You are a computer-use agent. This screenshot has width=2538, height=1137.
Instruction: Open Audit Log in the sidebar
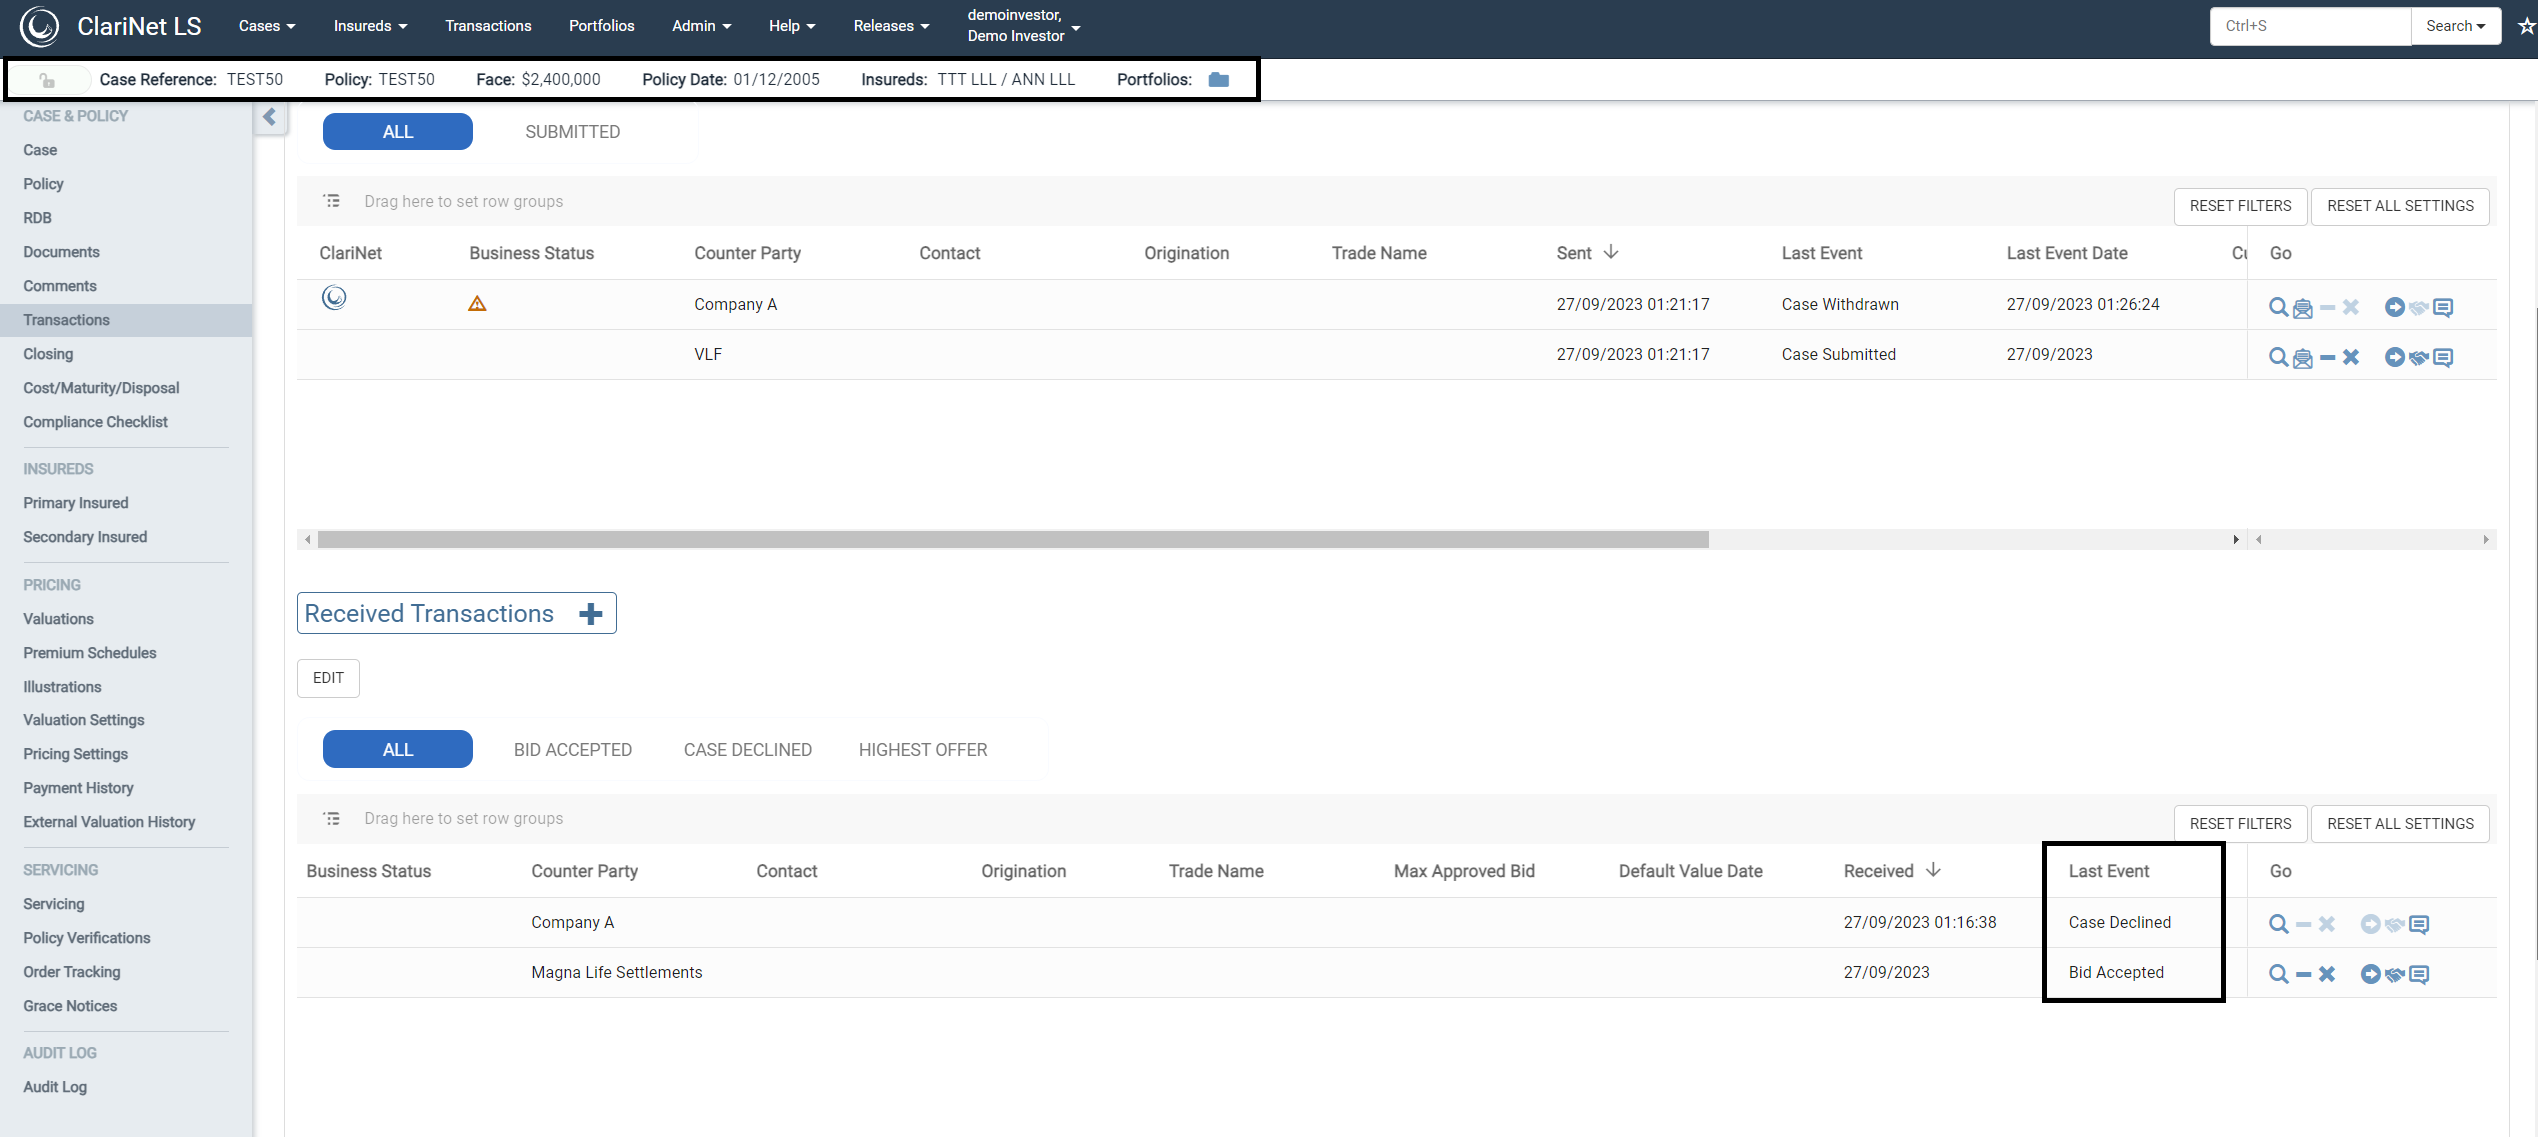point(55,1087)
